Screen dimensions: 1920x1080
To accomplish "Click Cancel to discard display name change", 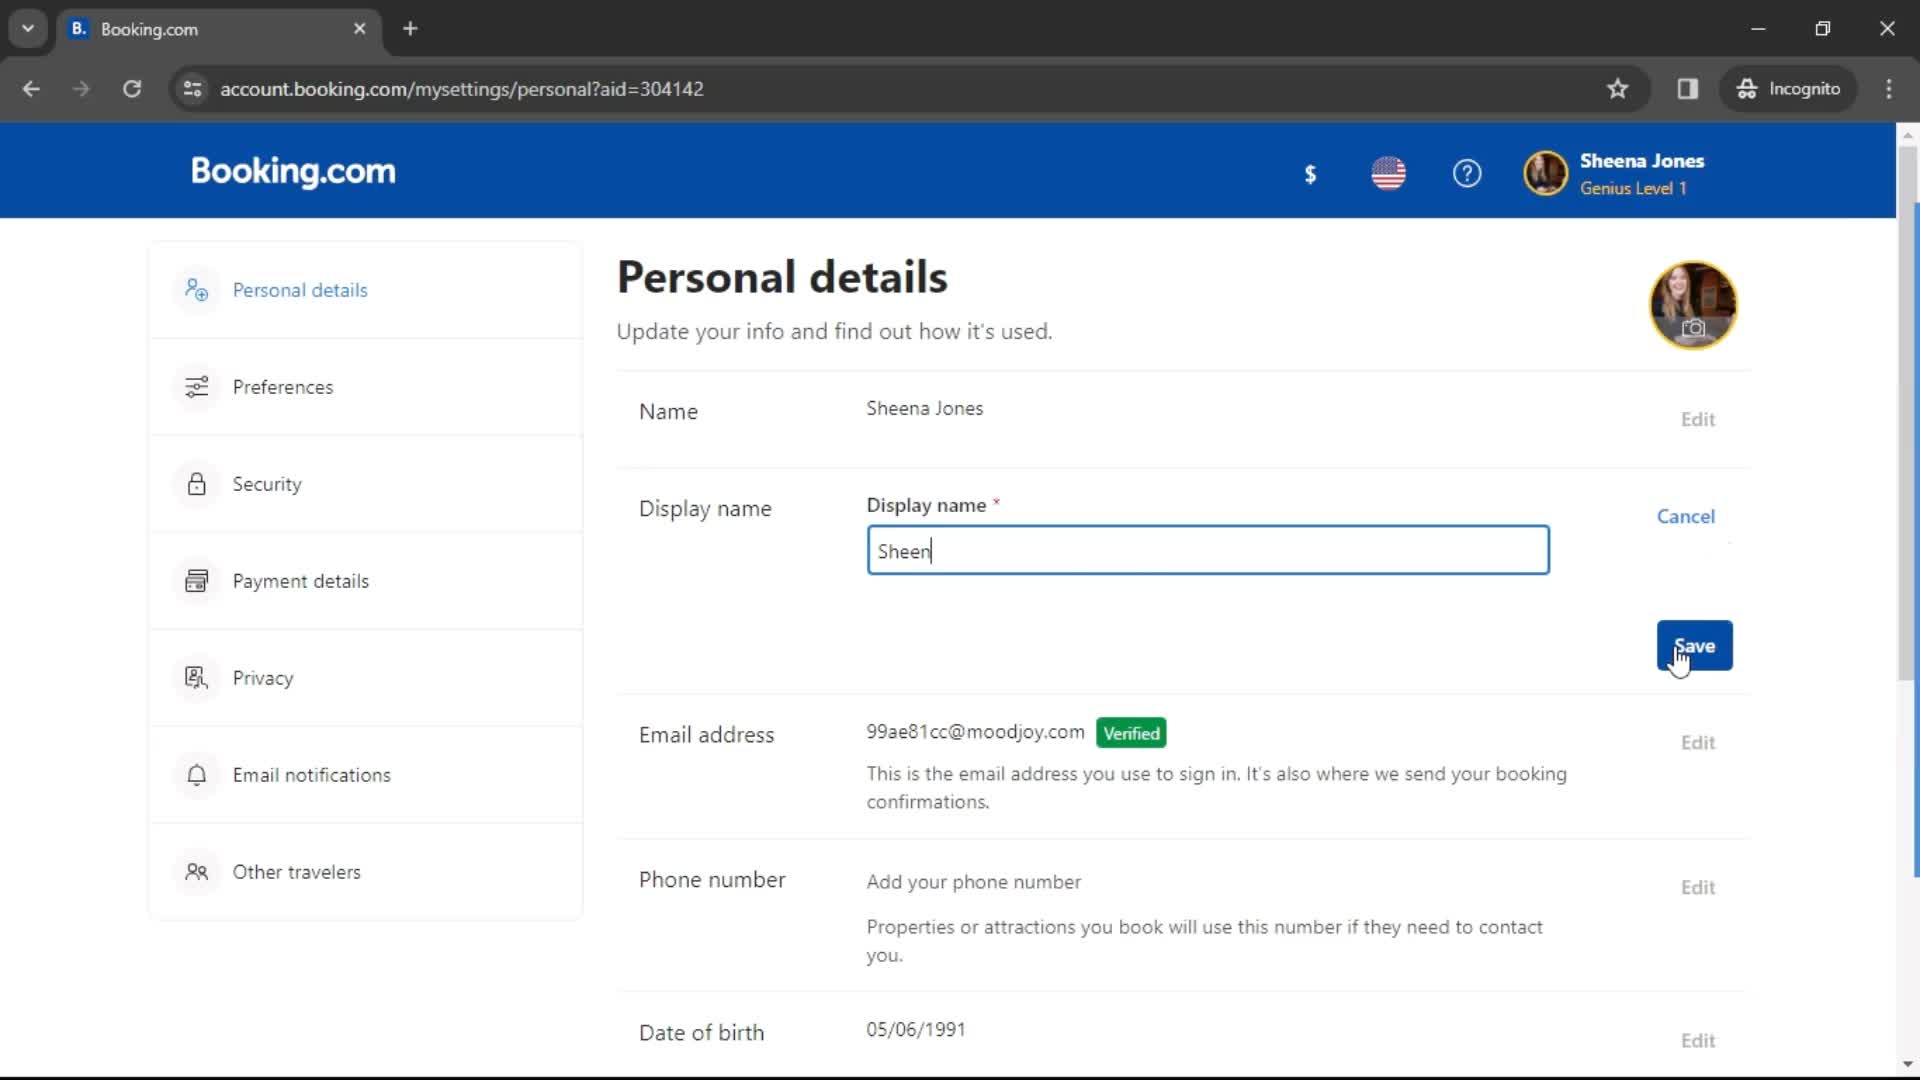I will coord(1685,516).
